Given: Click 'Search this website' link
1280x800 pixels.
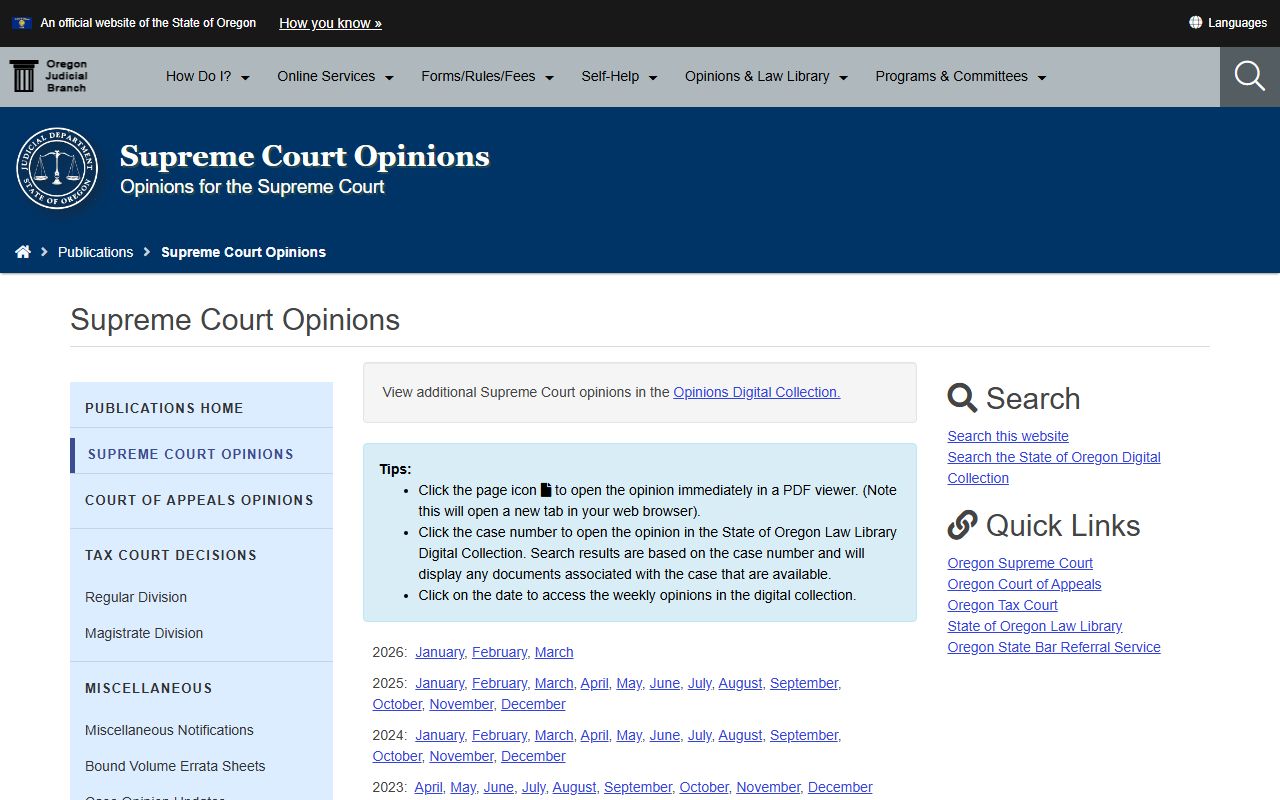Looking at the screenshot, I should tap(1008, 436).
